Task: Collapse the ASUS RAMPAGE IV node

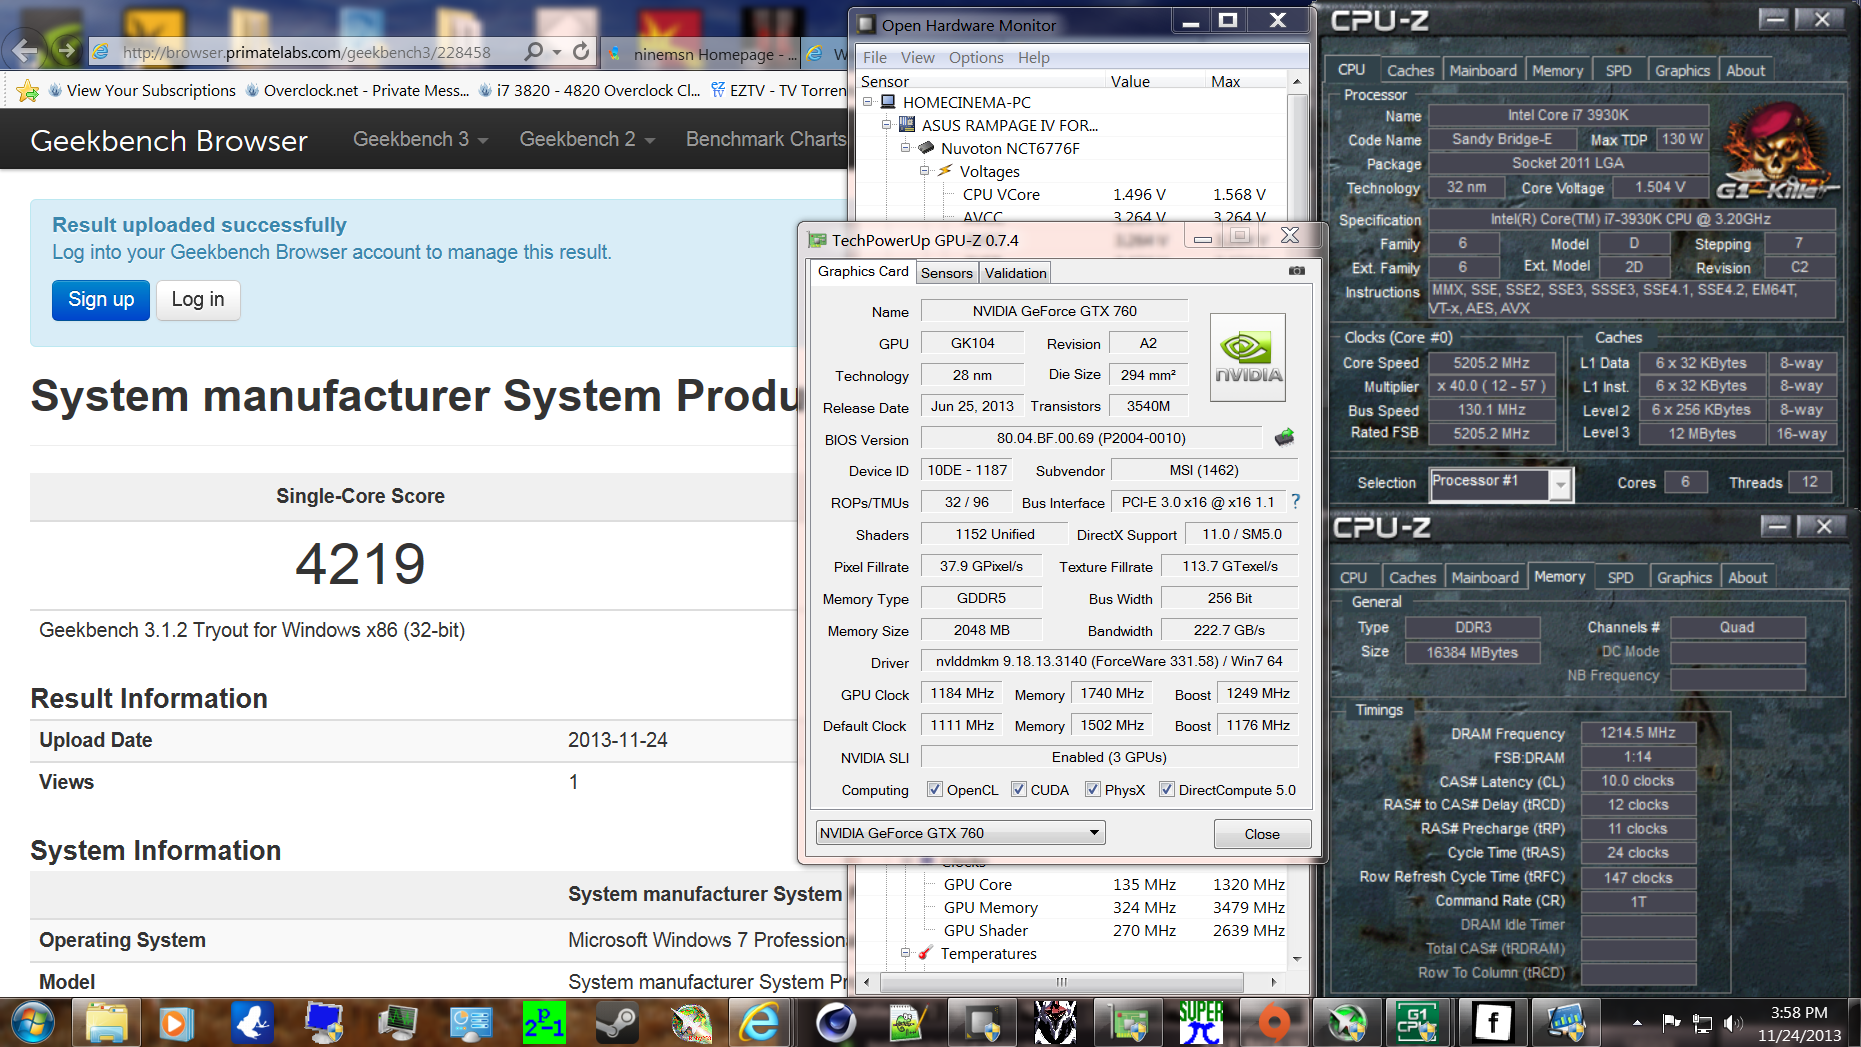Action: [886, 125]
